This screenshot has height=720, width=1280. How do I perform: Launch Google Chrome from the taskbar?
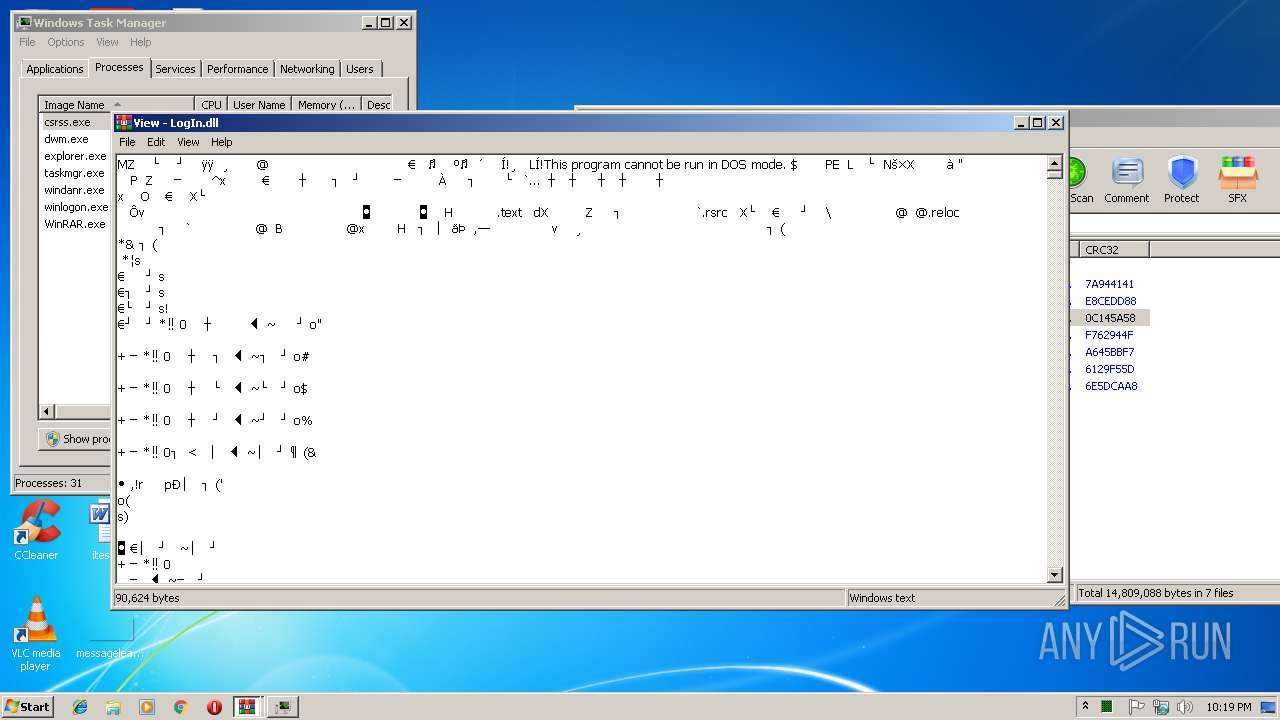(180, 707)
